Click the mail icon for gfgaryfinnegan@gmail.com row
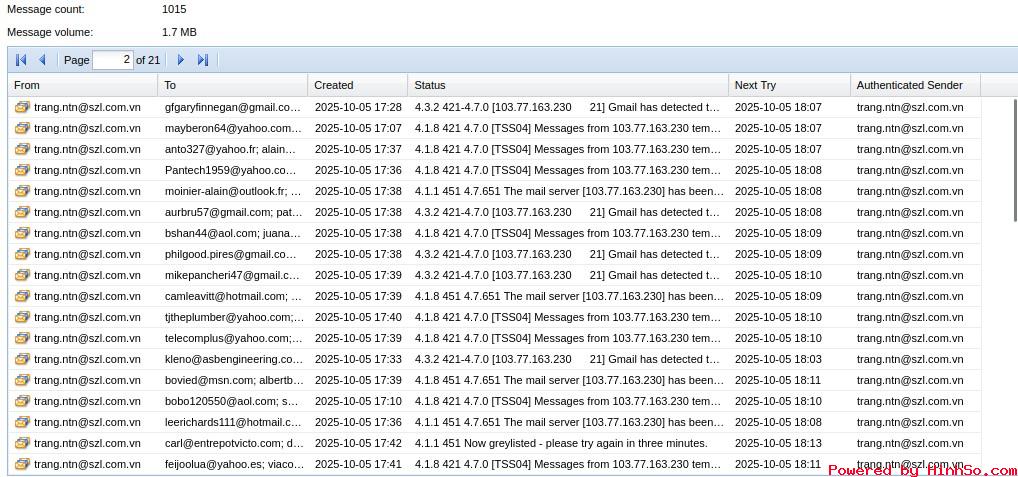This screenshot has width=1018, height=477. (22, 107)
